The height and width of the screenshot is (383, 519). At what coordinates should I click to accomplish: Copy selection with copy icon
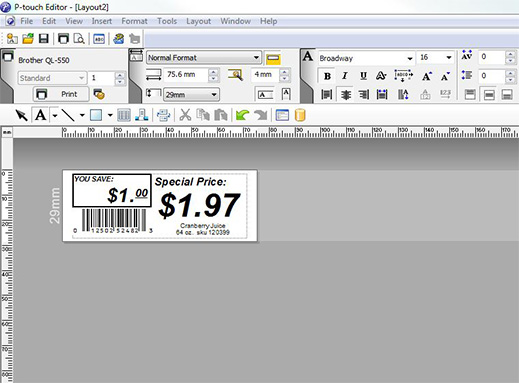coord(203,115)
